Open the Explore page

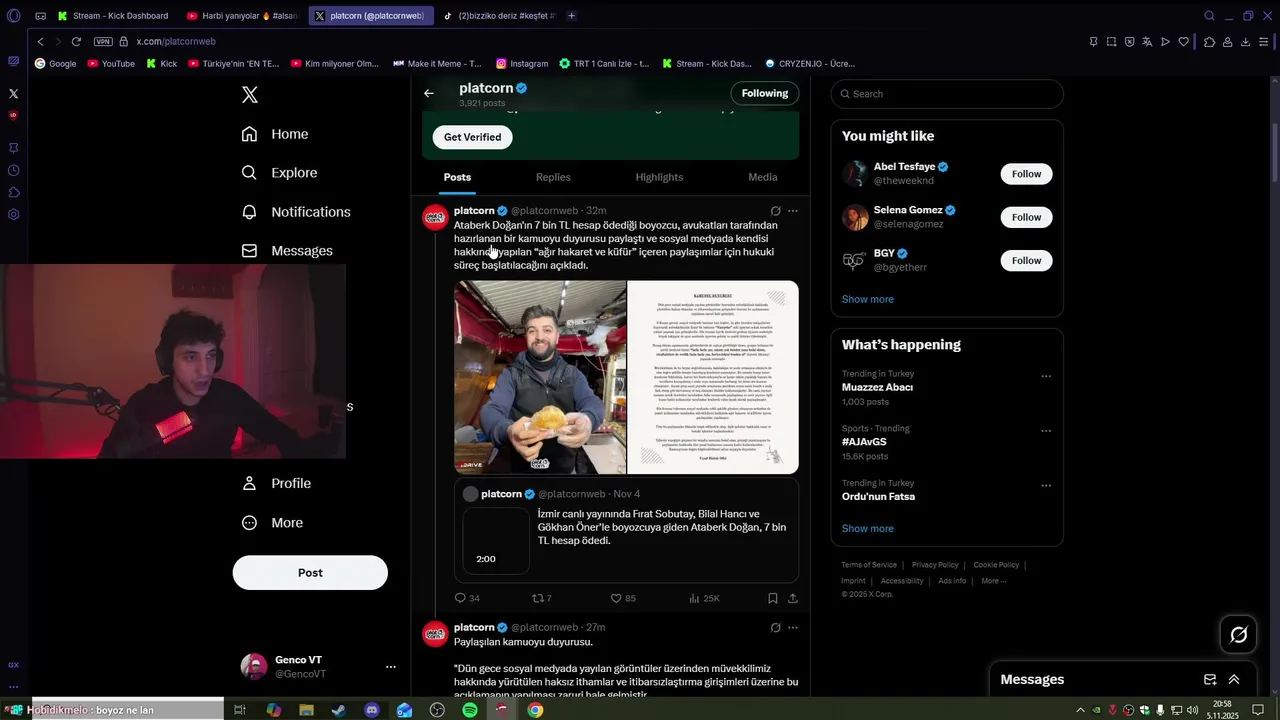279,173
